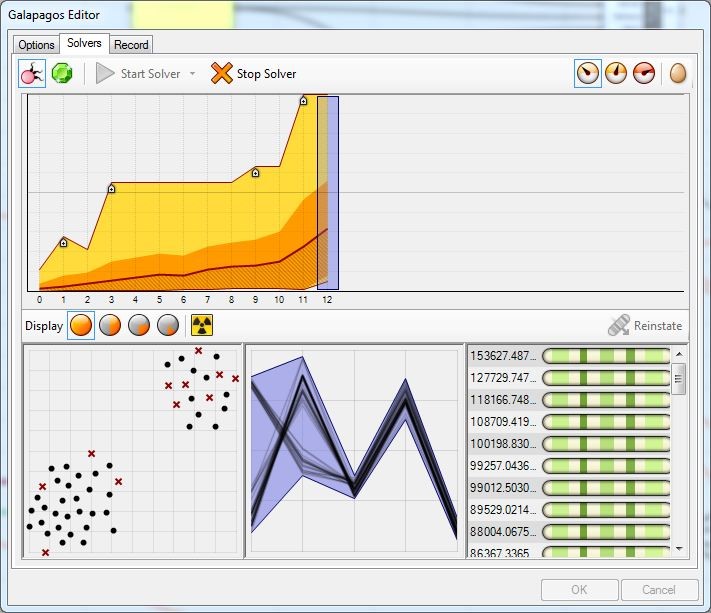Viewport: 711px width, 613px height.
Task: Select the genome with fitness 88004.0675
Action: point(569,531)
